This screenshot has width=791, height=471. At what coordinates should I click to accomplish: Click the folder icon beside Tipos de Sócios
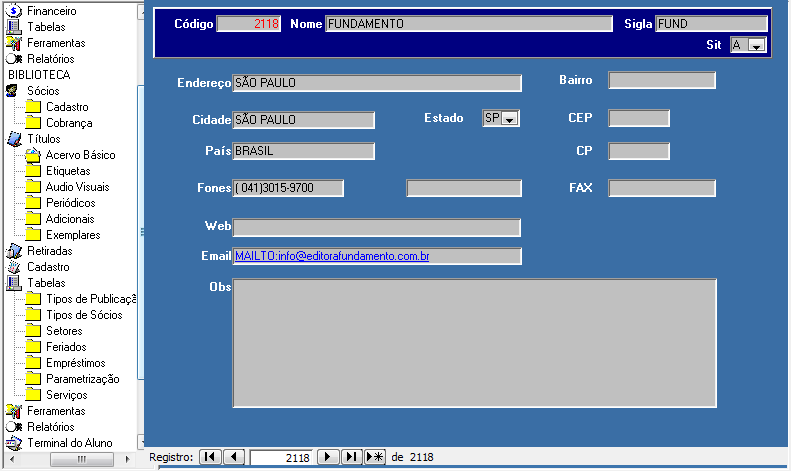click(33, 315)
